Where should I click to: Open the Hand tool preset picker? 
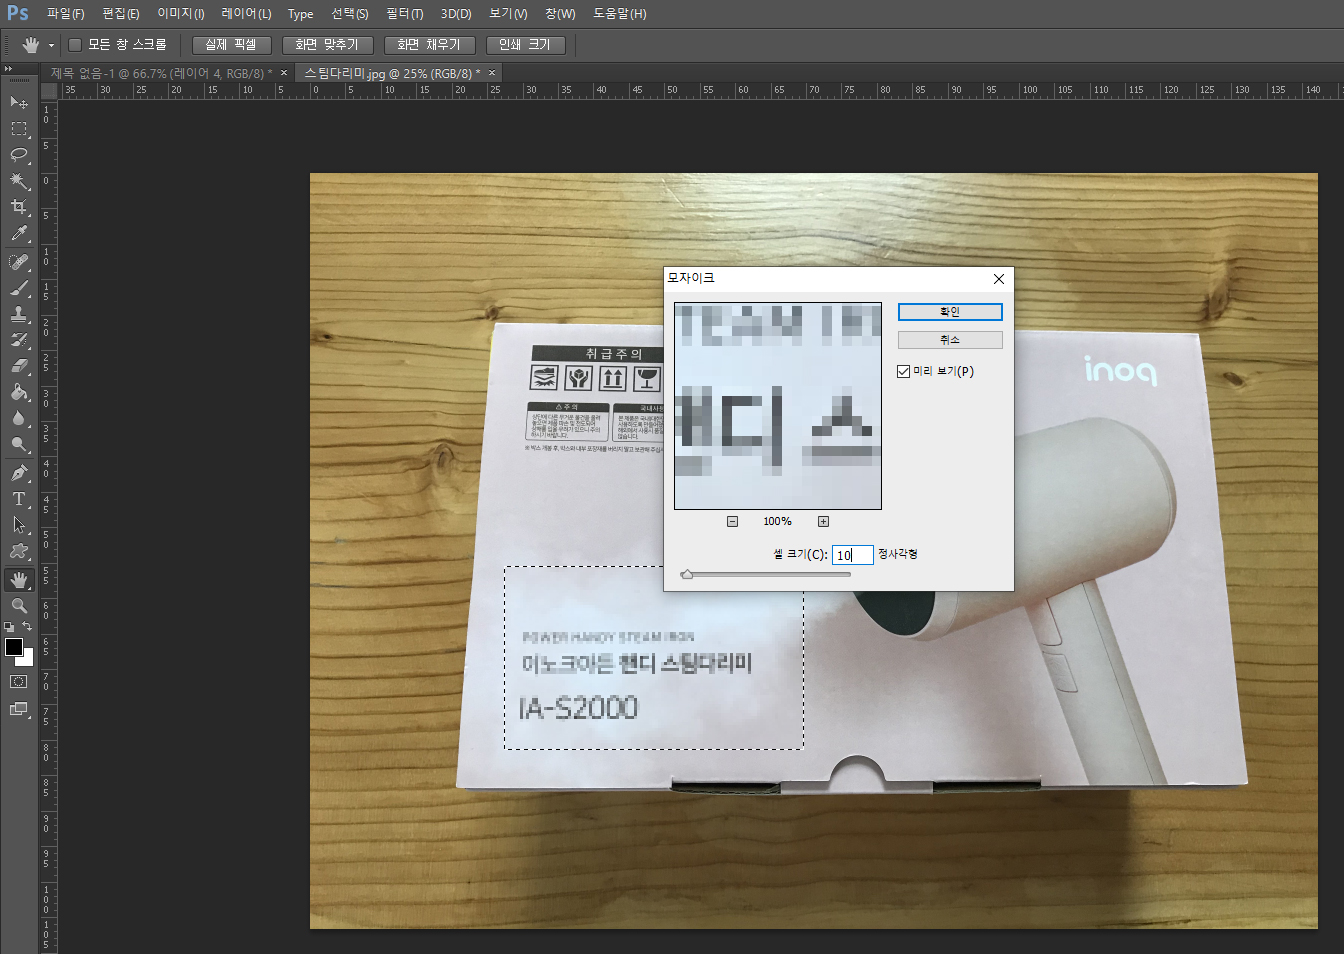[51, 45]
